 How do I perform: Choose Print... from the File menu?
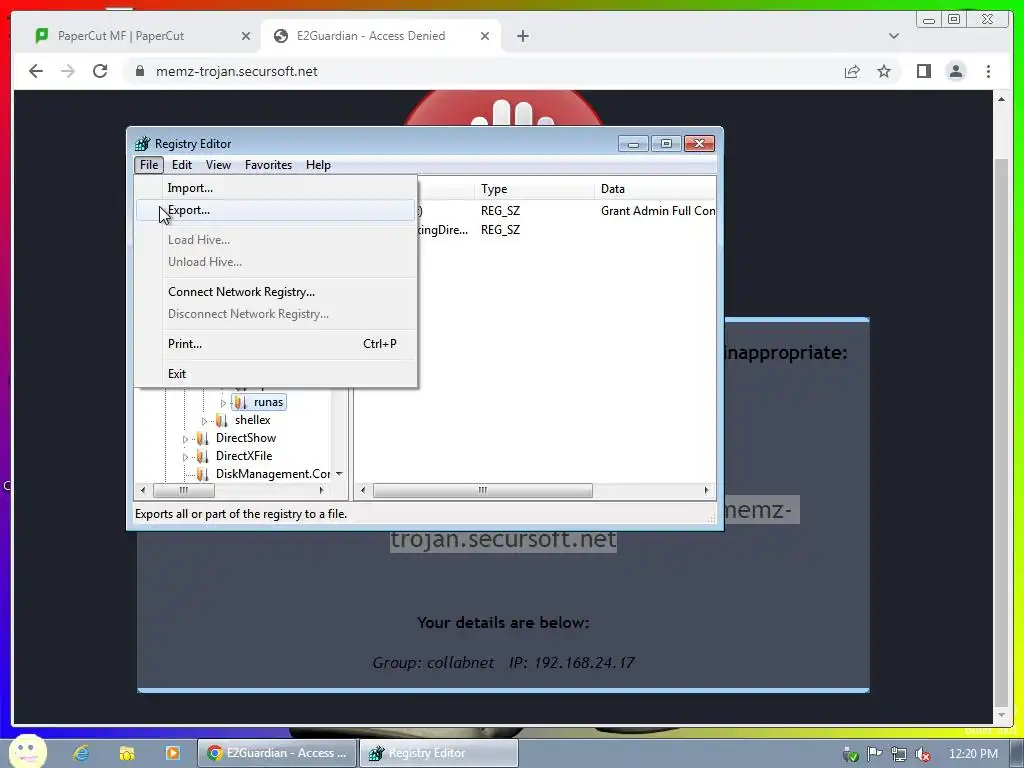tap(275, 344)
